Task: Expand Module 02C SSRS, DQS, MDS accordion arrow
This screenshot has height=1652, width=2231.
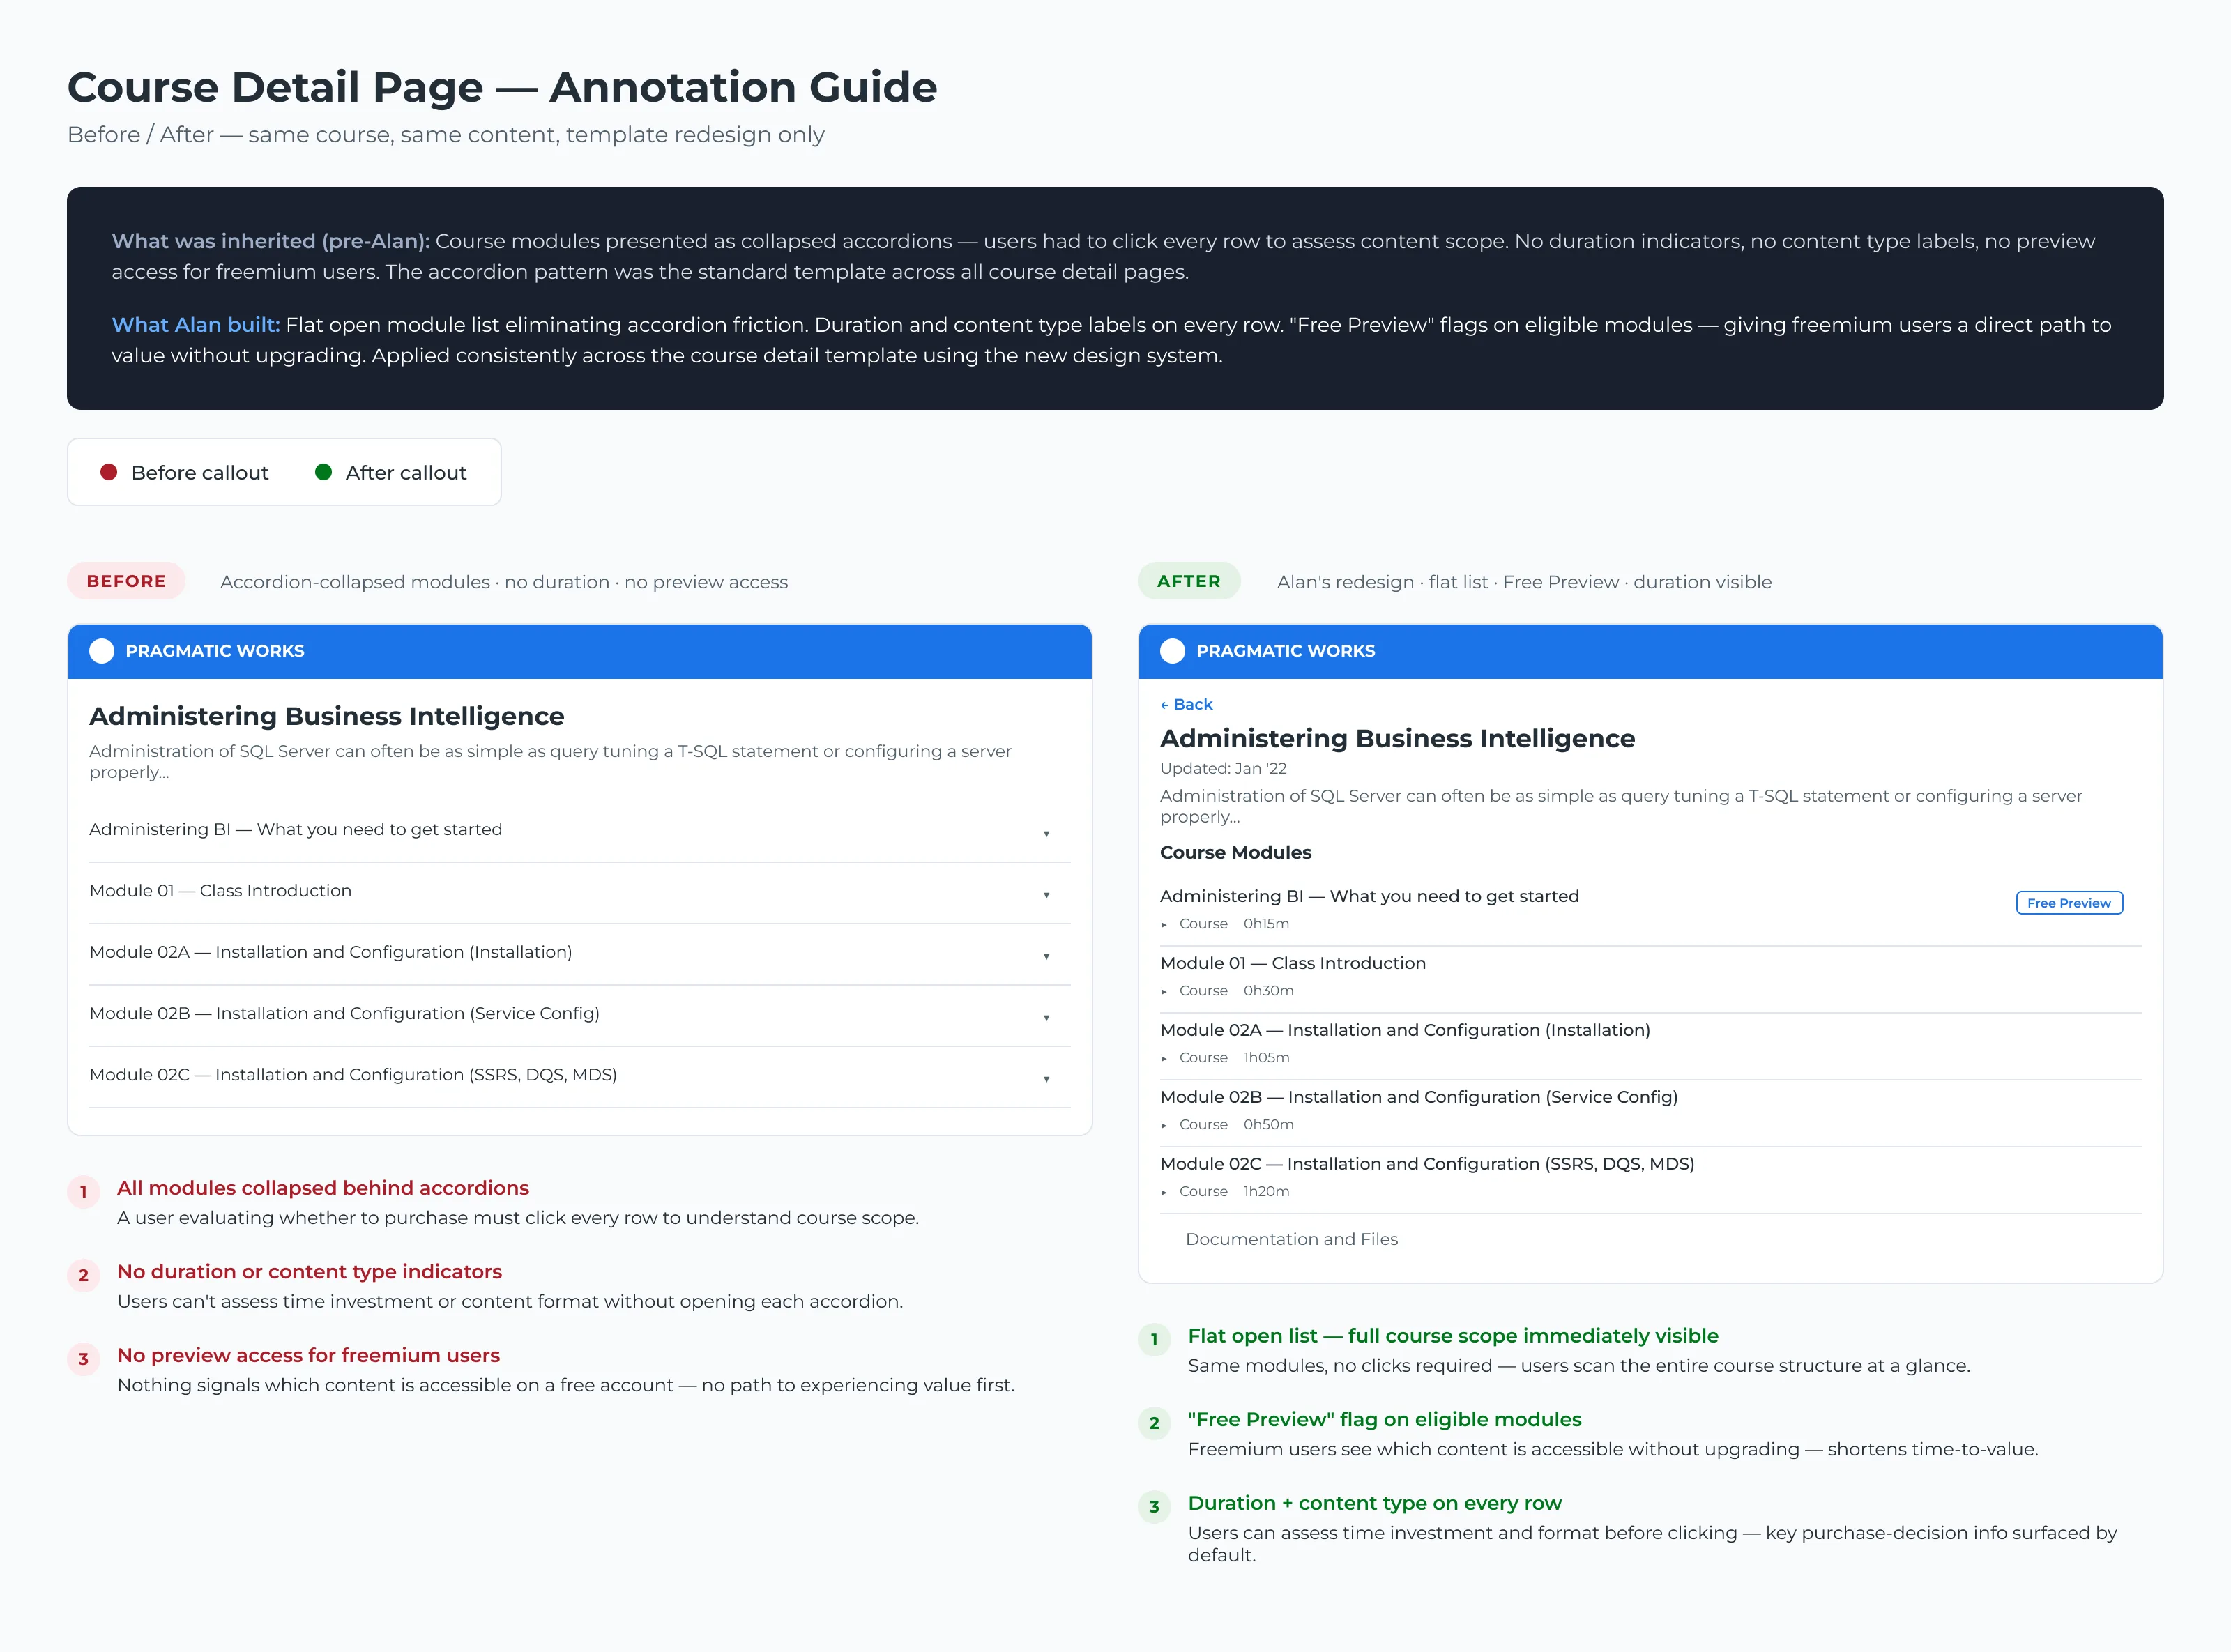Action: [1046, 1078]
